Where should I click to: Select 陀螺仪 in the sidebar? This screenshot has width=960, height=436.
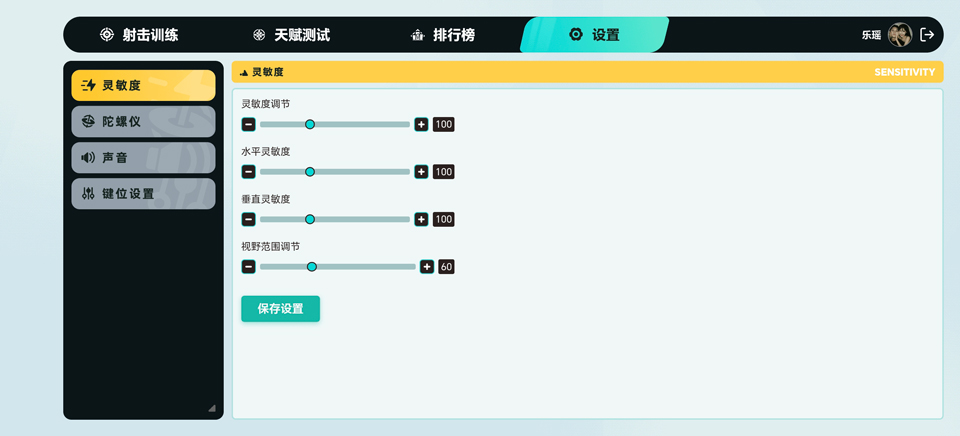tap(143, 121)
